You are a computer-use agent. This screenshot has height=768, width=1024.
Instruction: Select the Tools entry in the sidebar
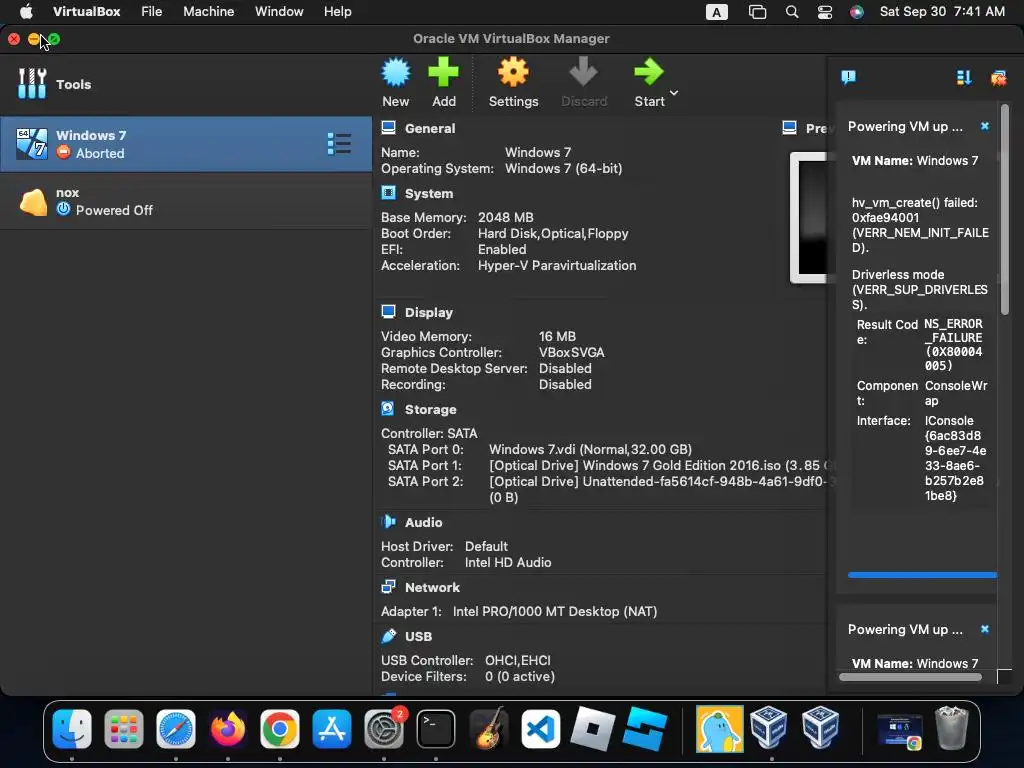(186, 84)
